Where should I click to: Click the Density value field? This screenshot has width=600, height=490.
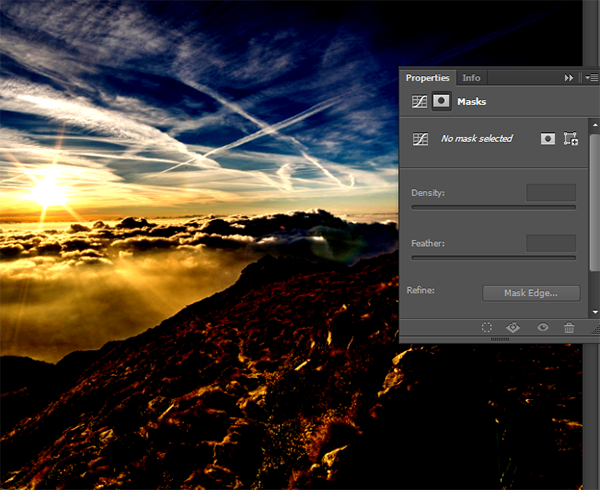551,192
